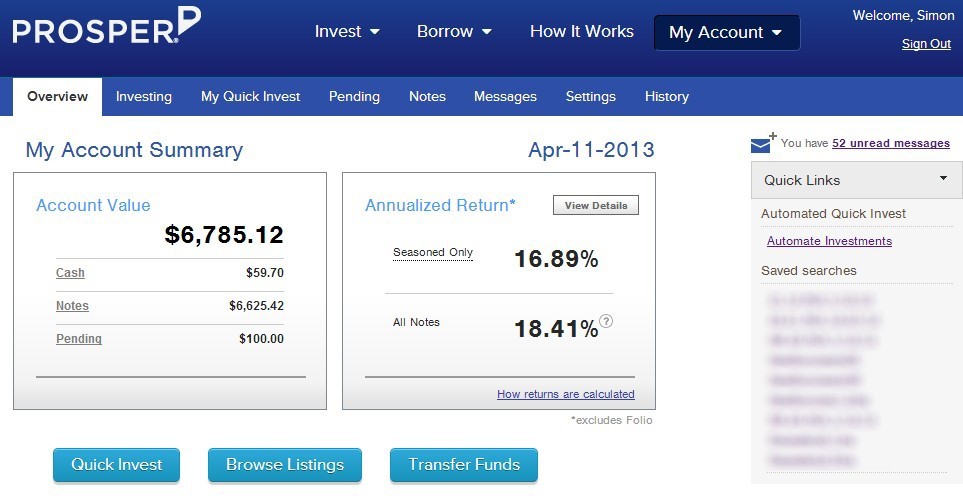This screenshot has width=963, height=502.
Task: Click the 16.89% seasoned return value
Action: coord(556,259)
